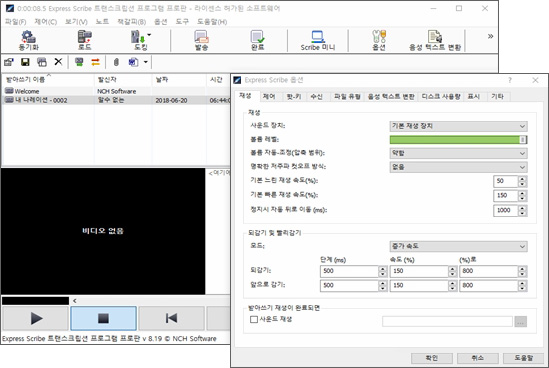Click the 도움말 button at the bottom of the options dialog
The height and width of the screenshot is (368, 549).
click(524, 358)
